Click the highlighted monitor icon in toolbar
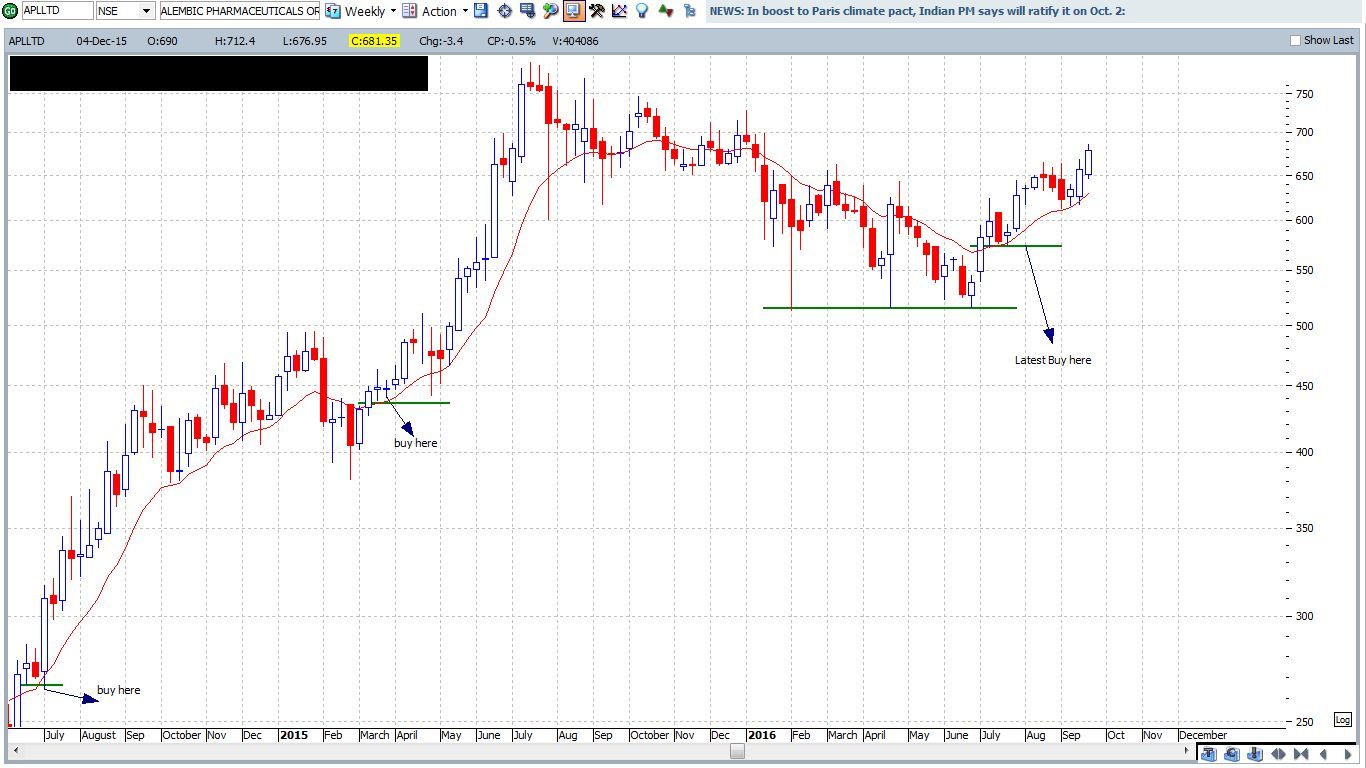Screen dimensions: 1366x768 [x=573, y=11]
